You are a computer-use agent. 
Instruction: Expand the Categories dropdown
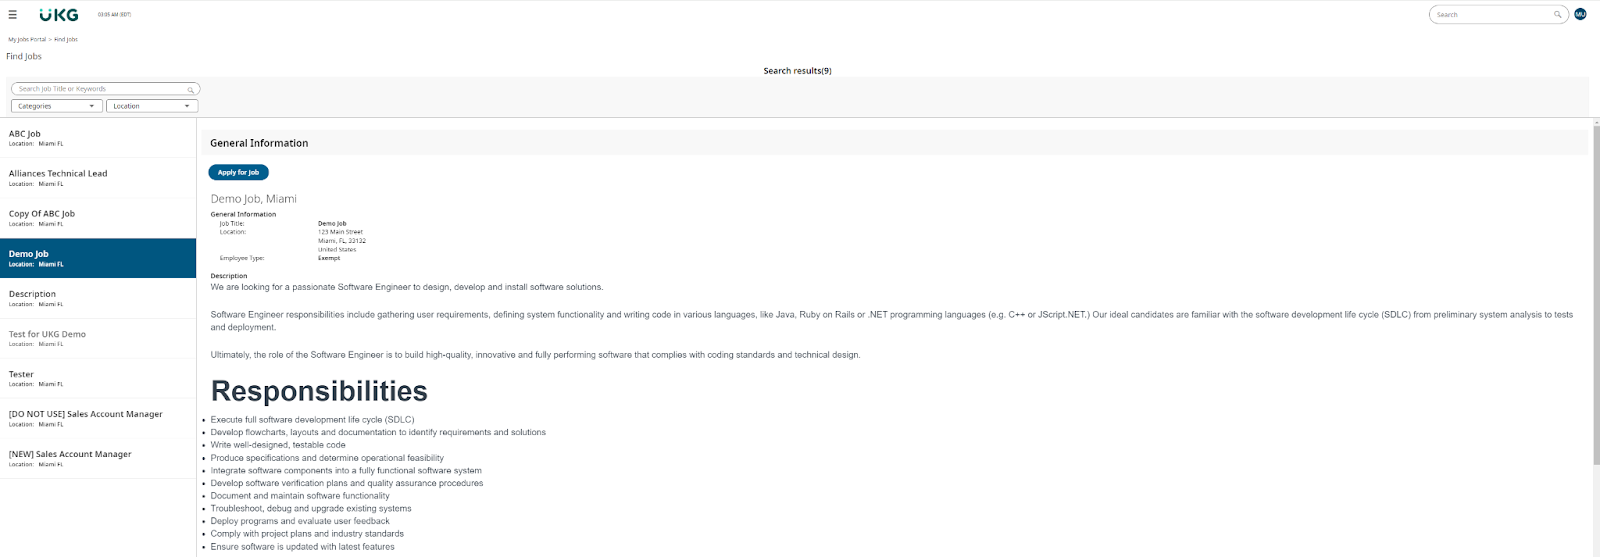pos(56,106)
